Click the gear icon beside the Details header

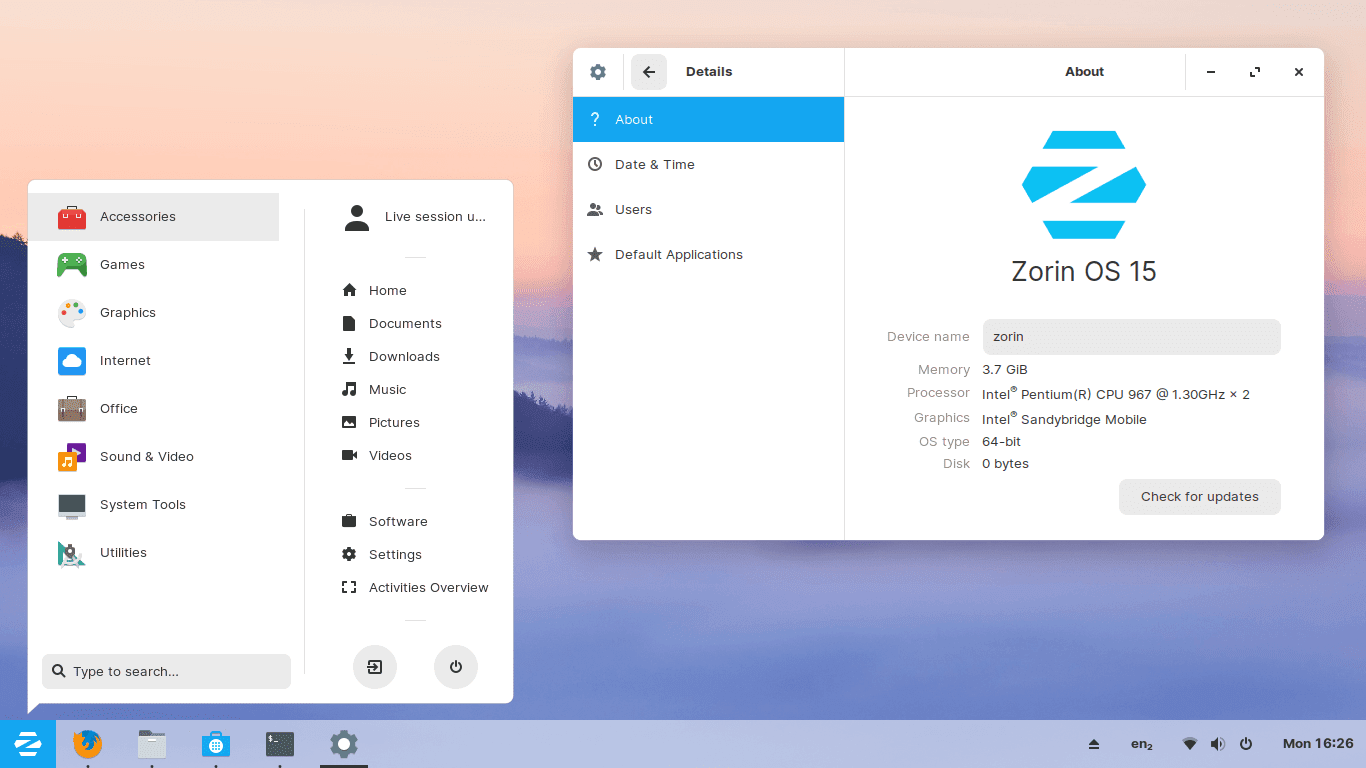[x=597, y=71]
